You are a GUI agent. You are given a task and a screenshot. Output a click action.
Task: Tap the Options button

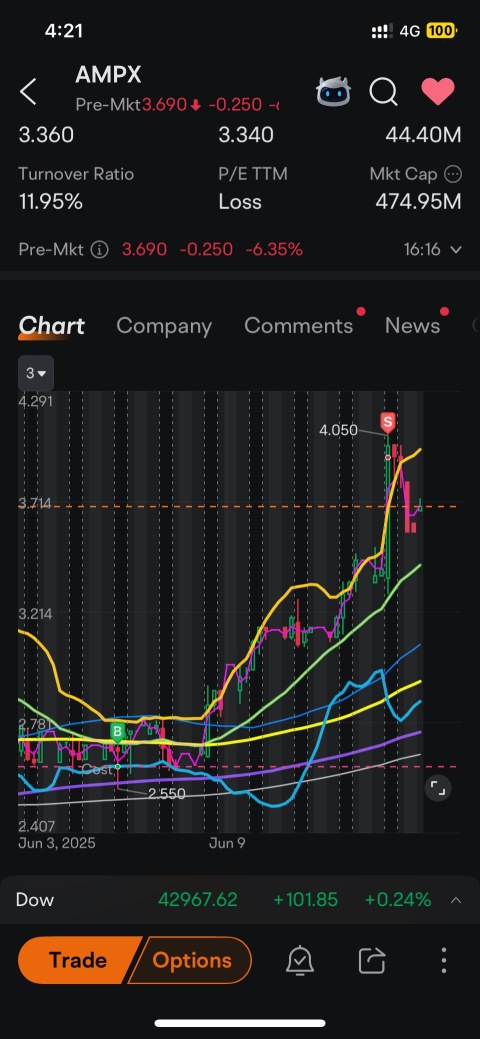(x=192, y=960)
